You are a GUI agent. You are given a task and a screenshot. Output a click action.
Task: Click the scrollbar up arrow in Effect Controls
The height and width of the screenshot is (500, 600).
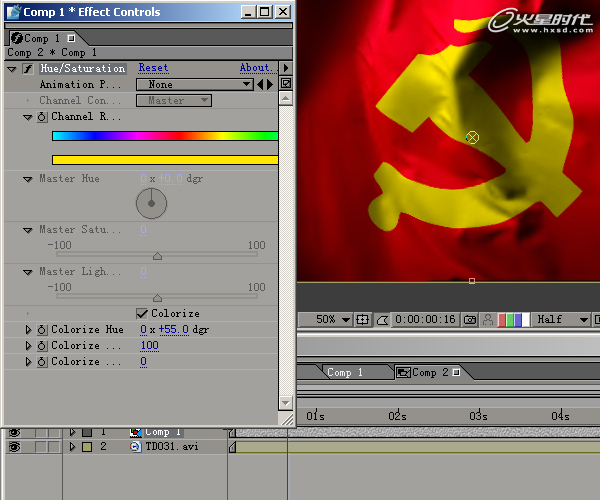285,98
